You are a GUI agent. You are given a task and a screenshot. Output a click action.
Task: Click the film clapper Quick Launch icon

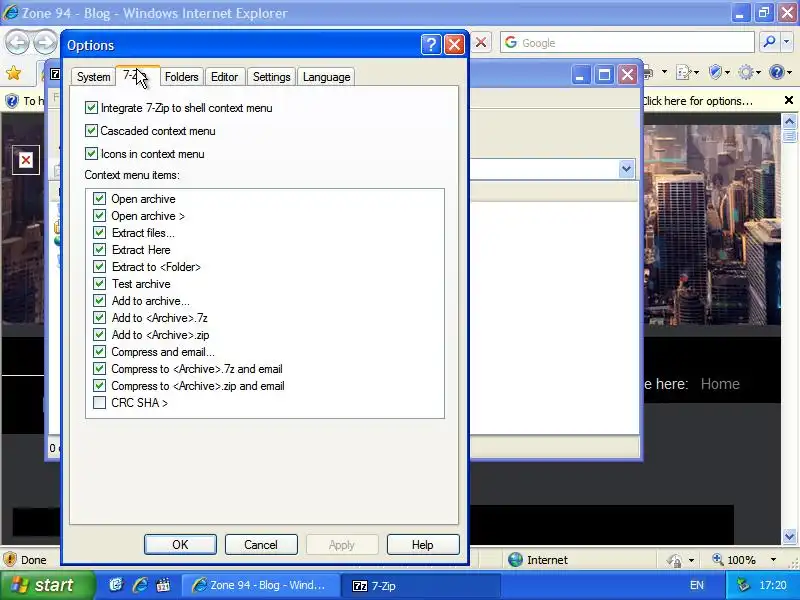click(163, 585)
